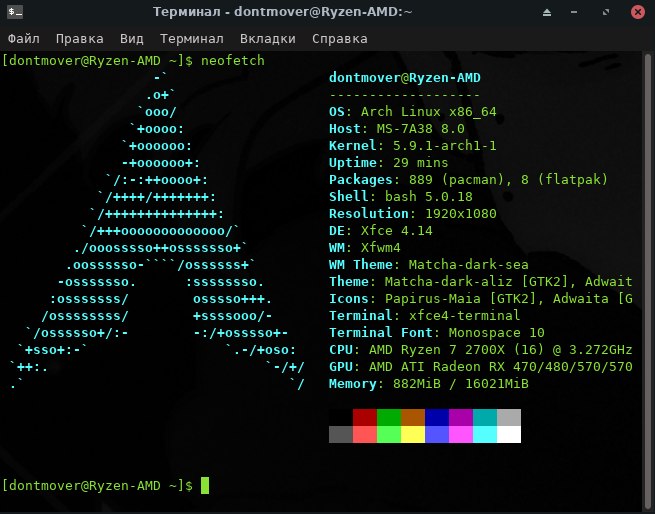Click the dark blue color block

437,417
